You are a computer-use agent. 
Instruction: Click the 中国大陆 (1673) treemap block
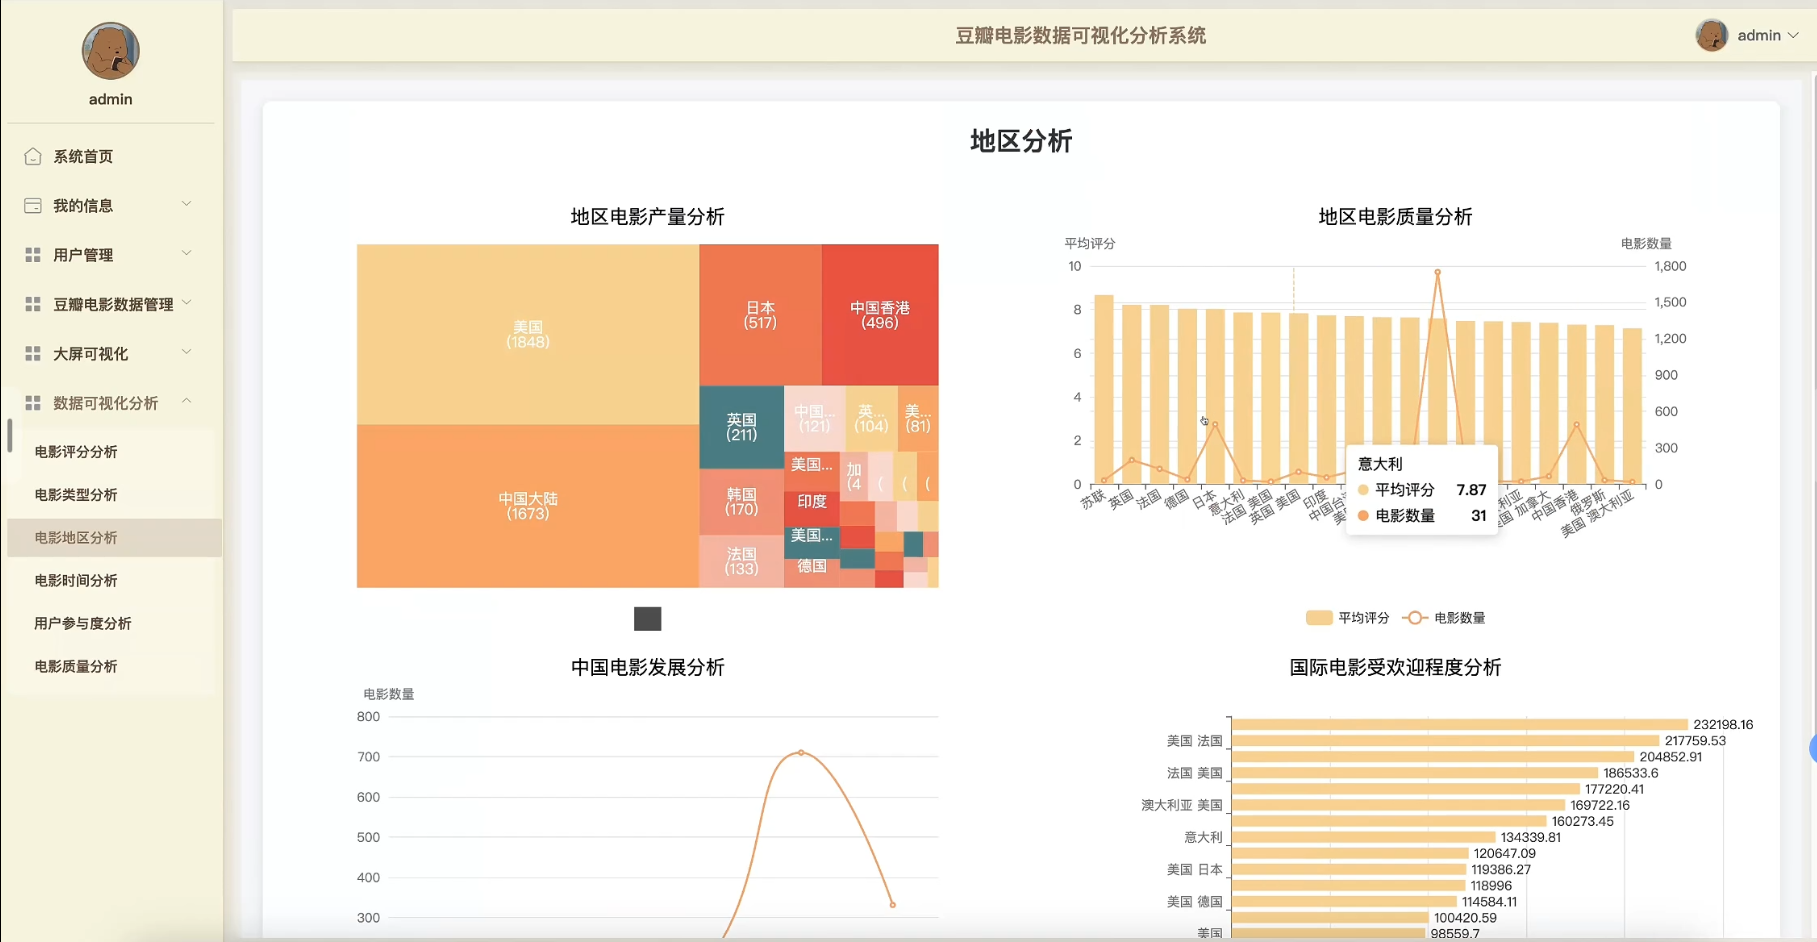(x=528, y=506)
